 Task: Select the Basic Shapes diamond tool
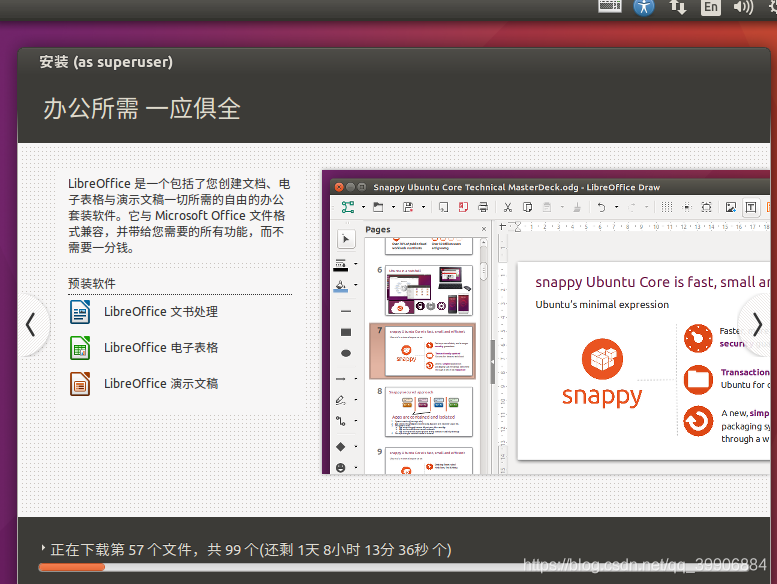(x=341, y=447)
